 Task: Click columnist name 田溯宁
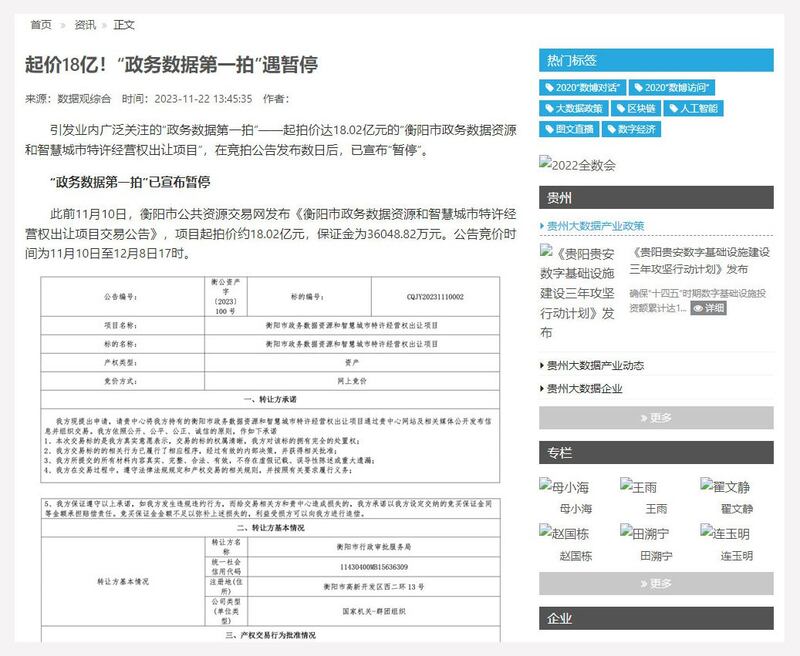(x=655, y=556)
